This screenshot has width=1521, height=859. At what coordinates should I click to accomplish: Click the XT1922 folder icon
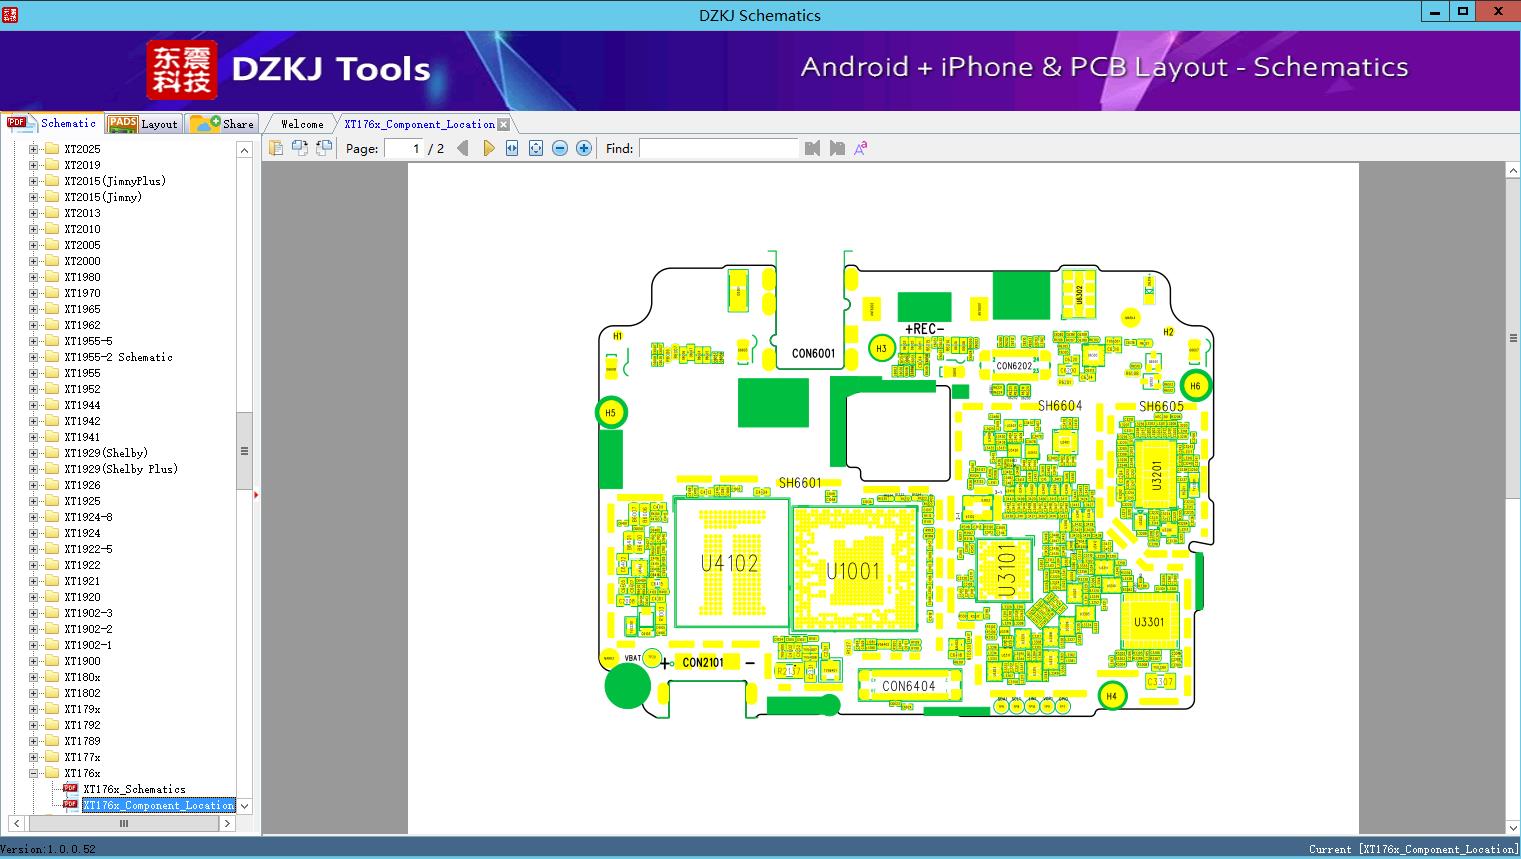[51, 565]
